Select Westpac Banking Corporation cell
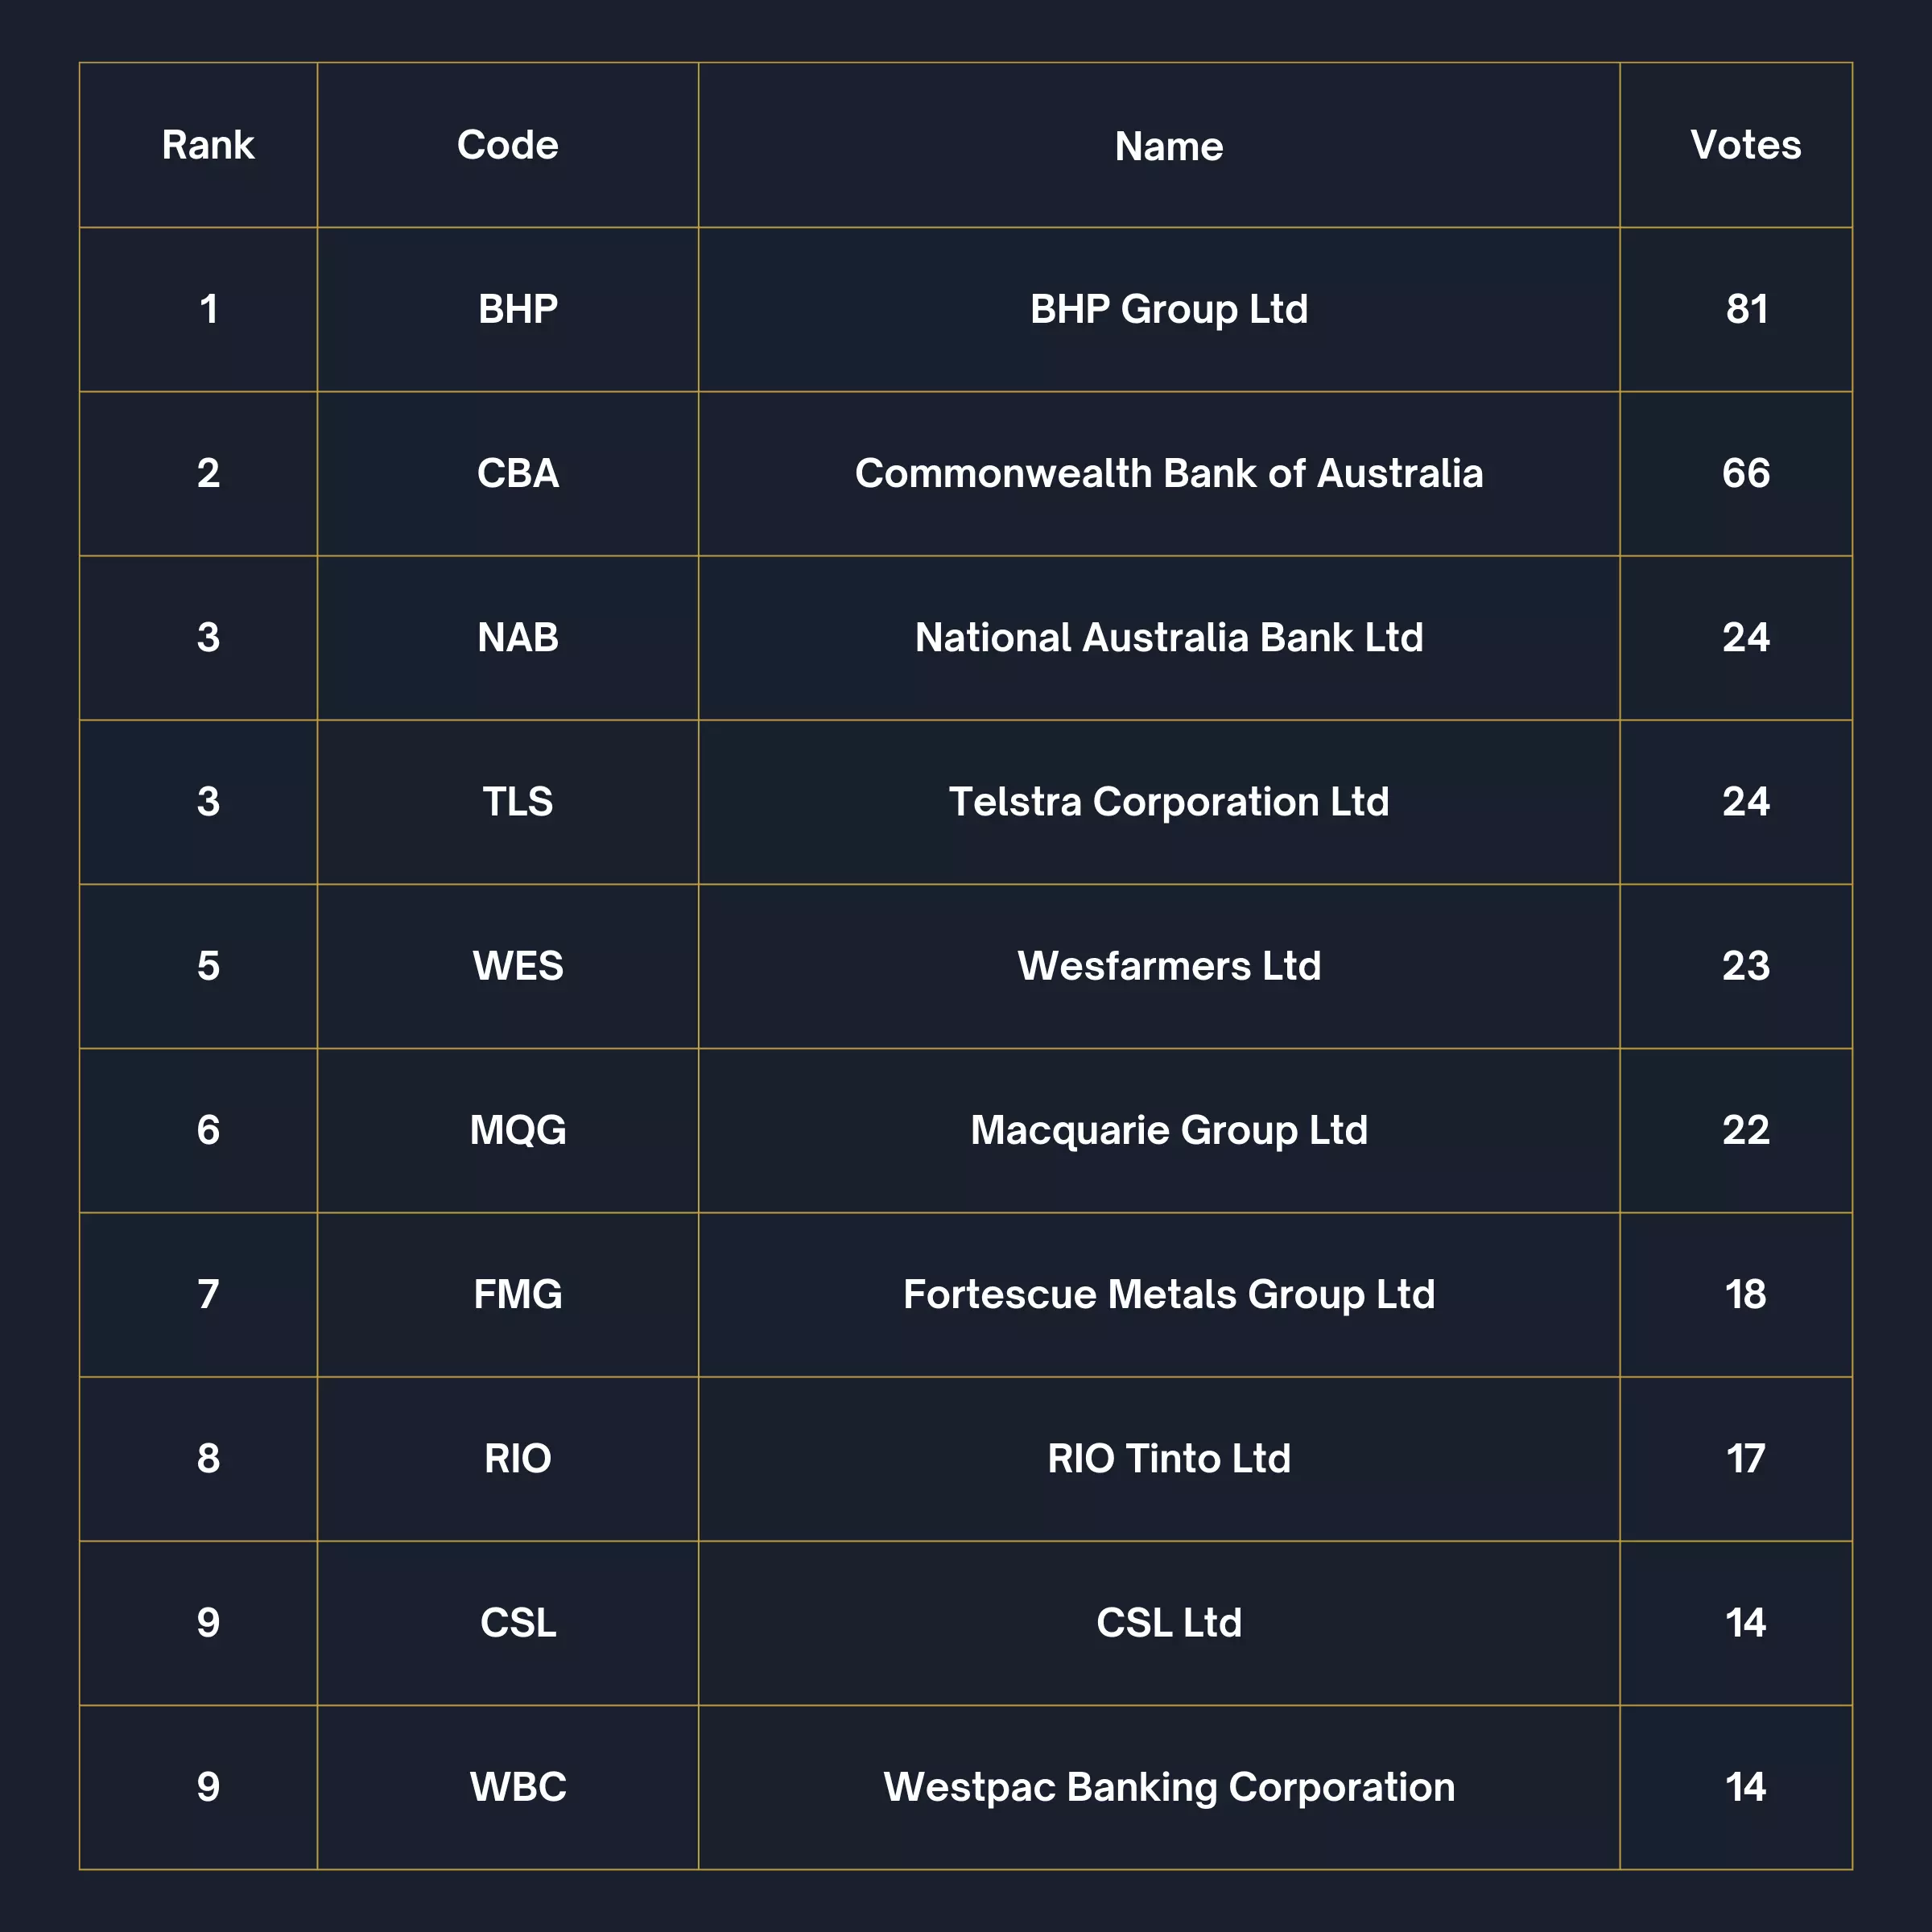Viewport: 1932px width, 1932px height. (1168, 1787)
